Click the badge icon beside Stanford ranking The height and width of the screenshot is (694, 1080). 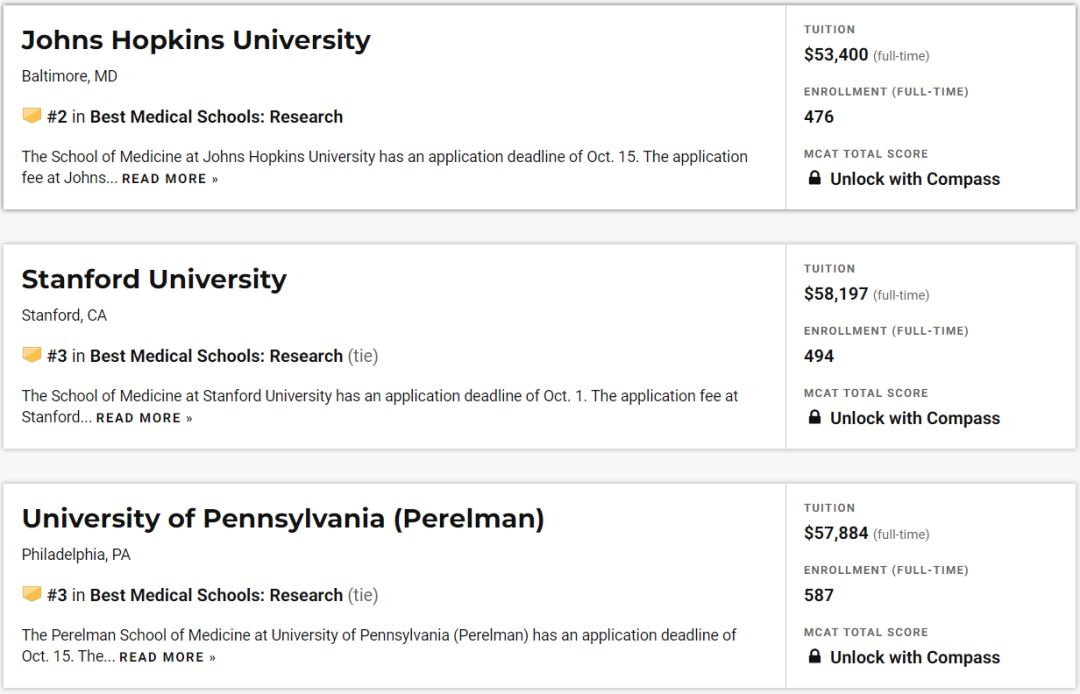pyautogui.click(x=32, y=355)
